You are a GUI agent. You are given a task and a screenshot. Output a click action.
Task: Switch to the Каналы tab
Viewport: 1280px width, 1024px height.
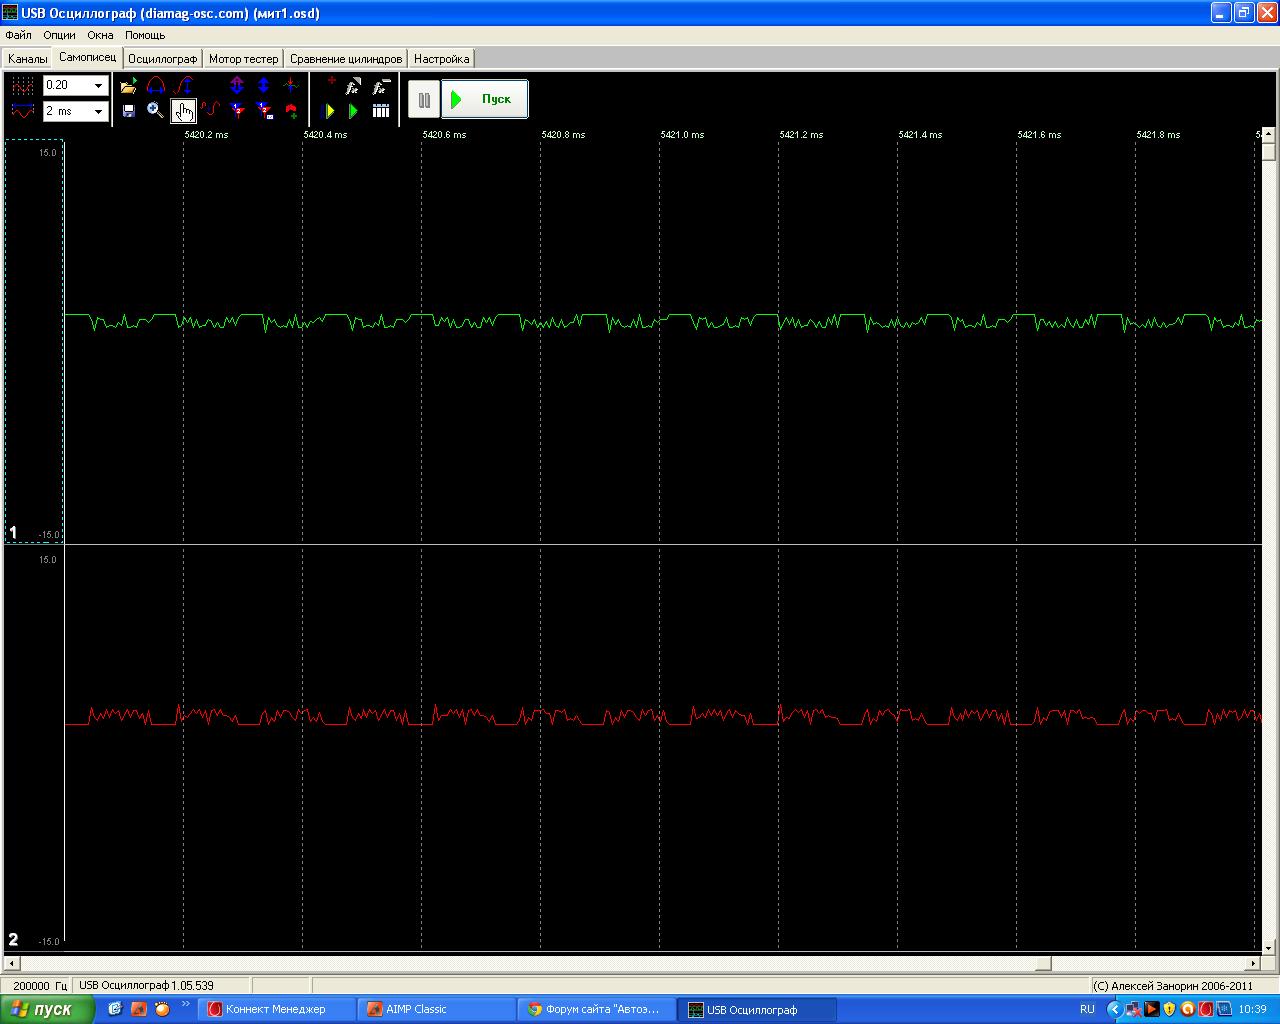point(28,59)
